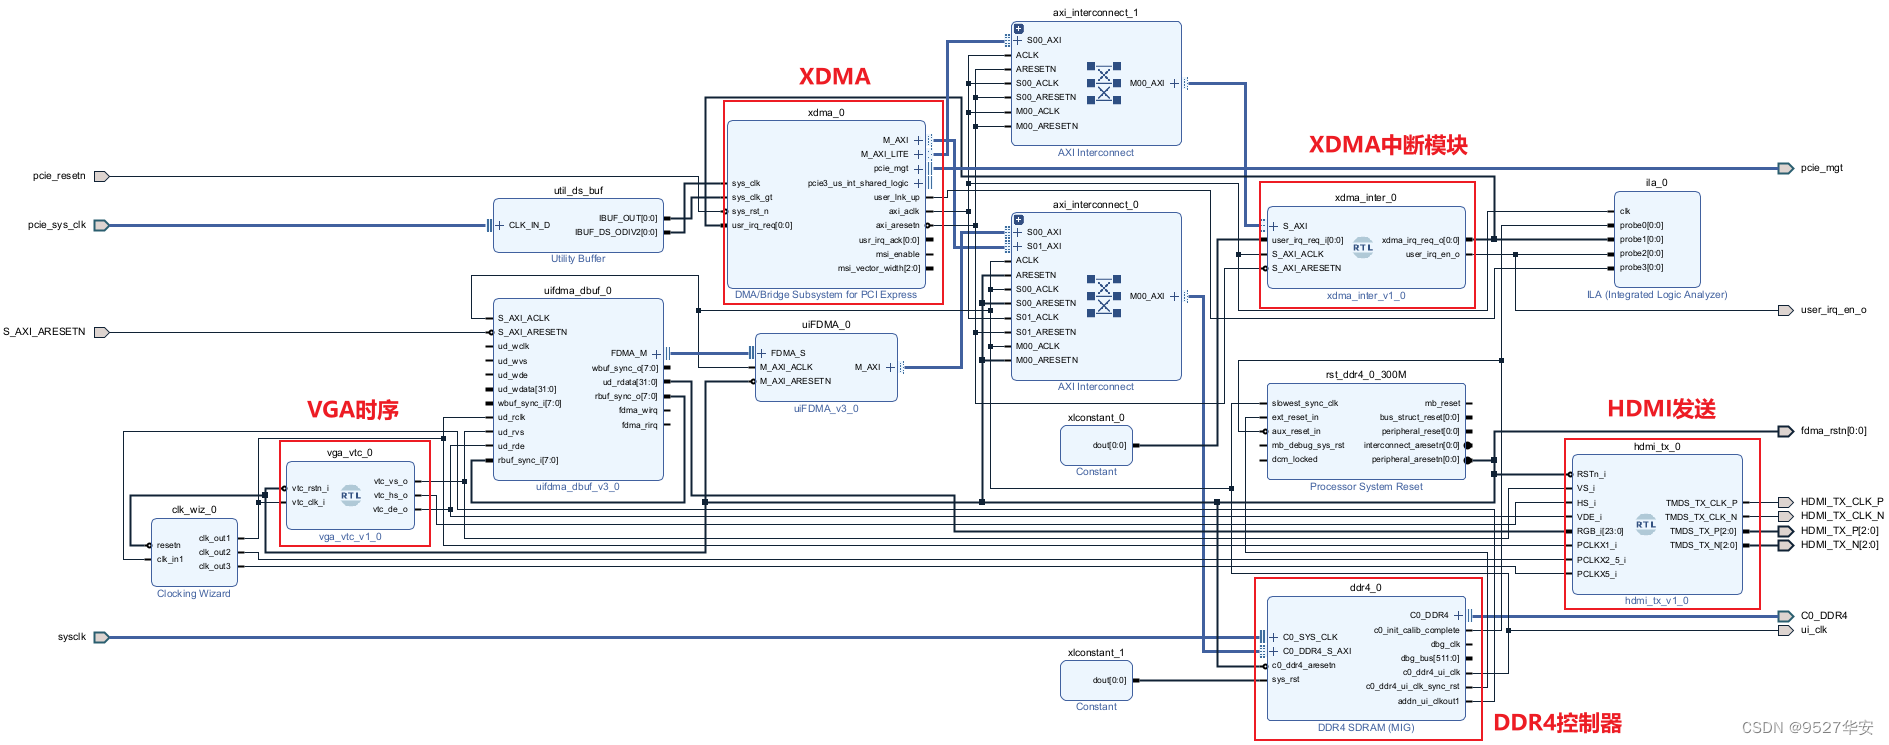Select the user_irq_en_o output port symbol
1889x745 pixels.
pos(1785,310)
